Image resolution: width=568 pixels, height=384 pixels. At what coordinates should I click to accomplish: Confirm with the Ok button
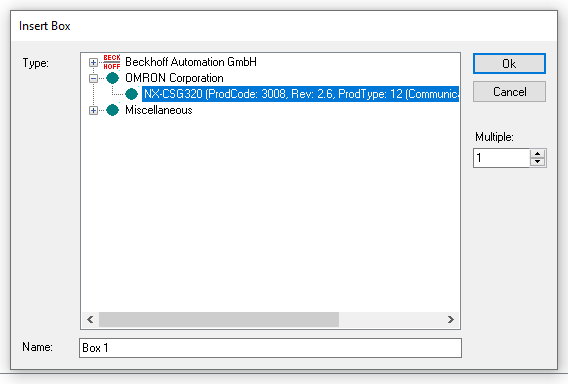pos(509,64)
